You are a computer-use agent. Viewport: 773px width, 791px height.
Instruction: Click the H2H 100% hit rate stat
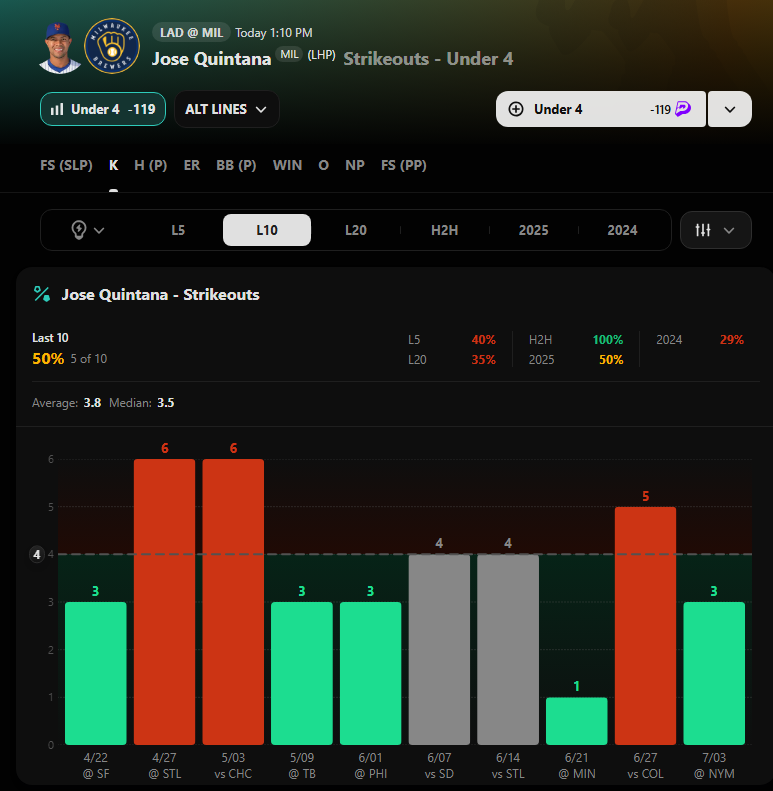(x=576, y=340)
